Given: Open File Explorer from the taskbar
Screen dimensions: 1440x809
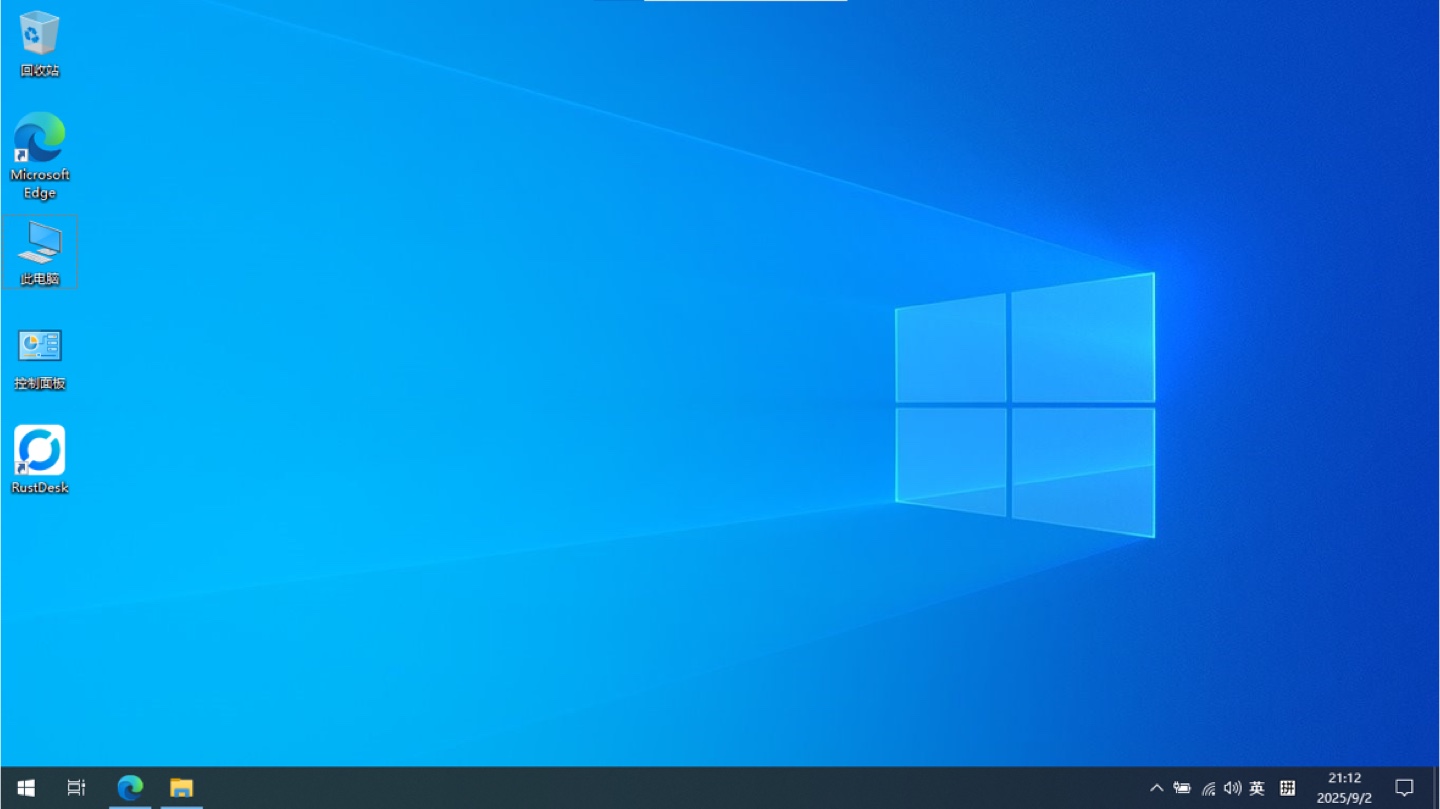Looking at the screenshot, I should click(181, 788).
